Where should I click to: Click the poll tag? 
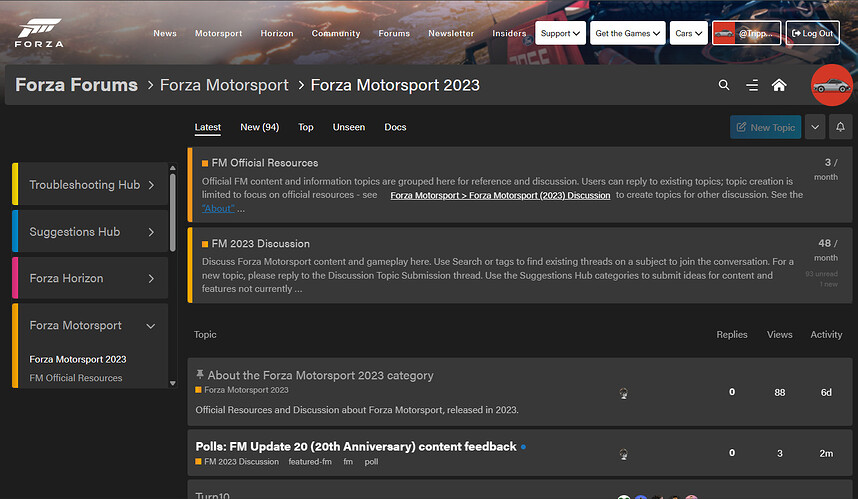point(372,462)
